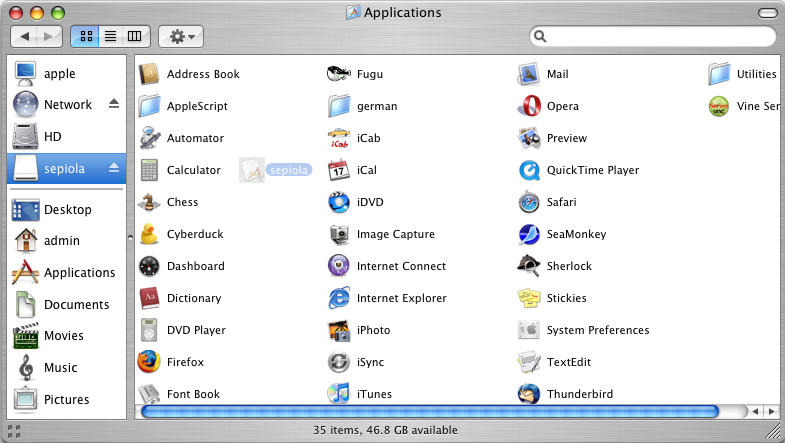The height and width of the screenshot is (443, 785).
Task: Open the Internet Connect icon
Action: click(339, 266)
